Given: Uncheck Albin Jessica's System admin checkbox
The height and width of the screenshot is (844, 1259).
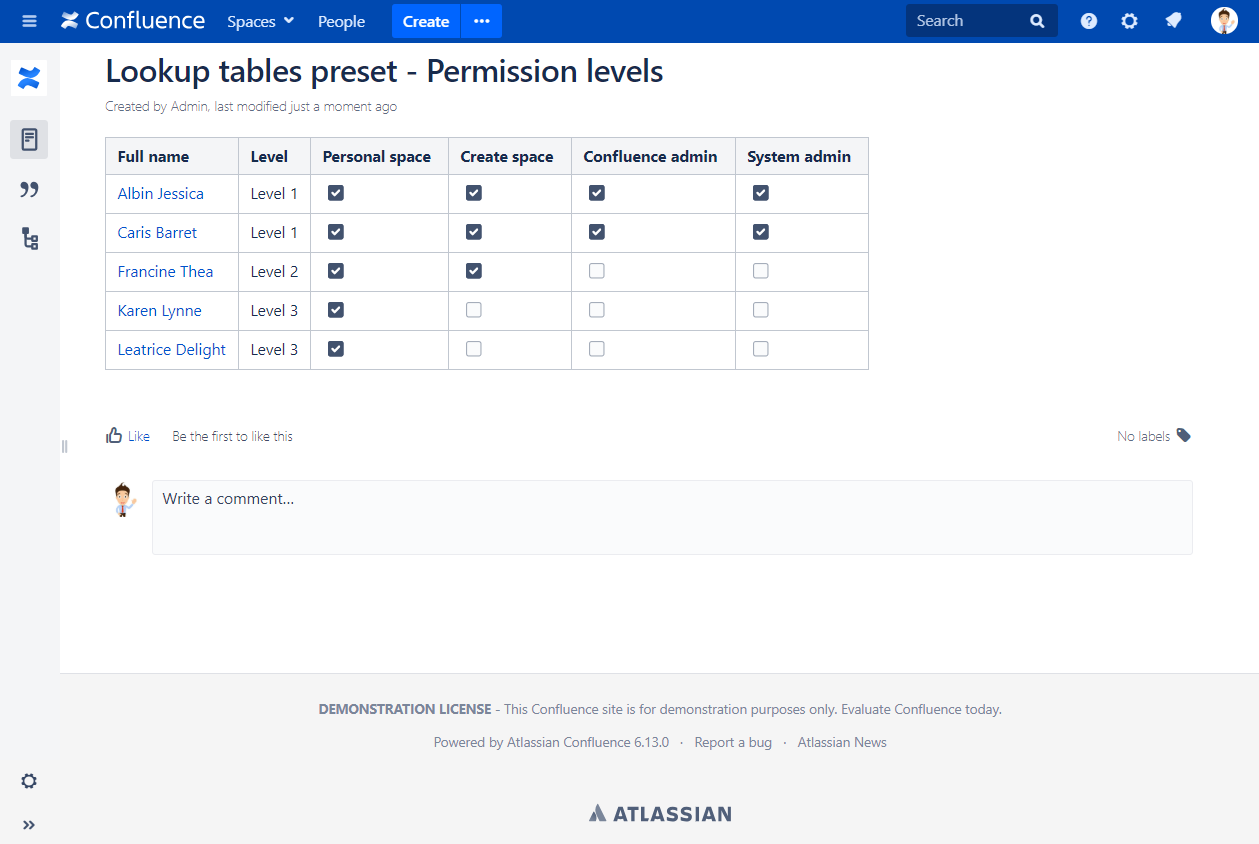Looking at the screenshot, I should (x=761, y=193).
